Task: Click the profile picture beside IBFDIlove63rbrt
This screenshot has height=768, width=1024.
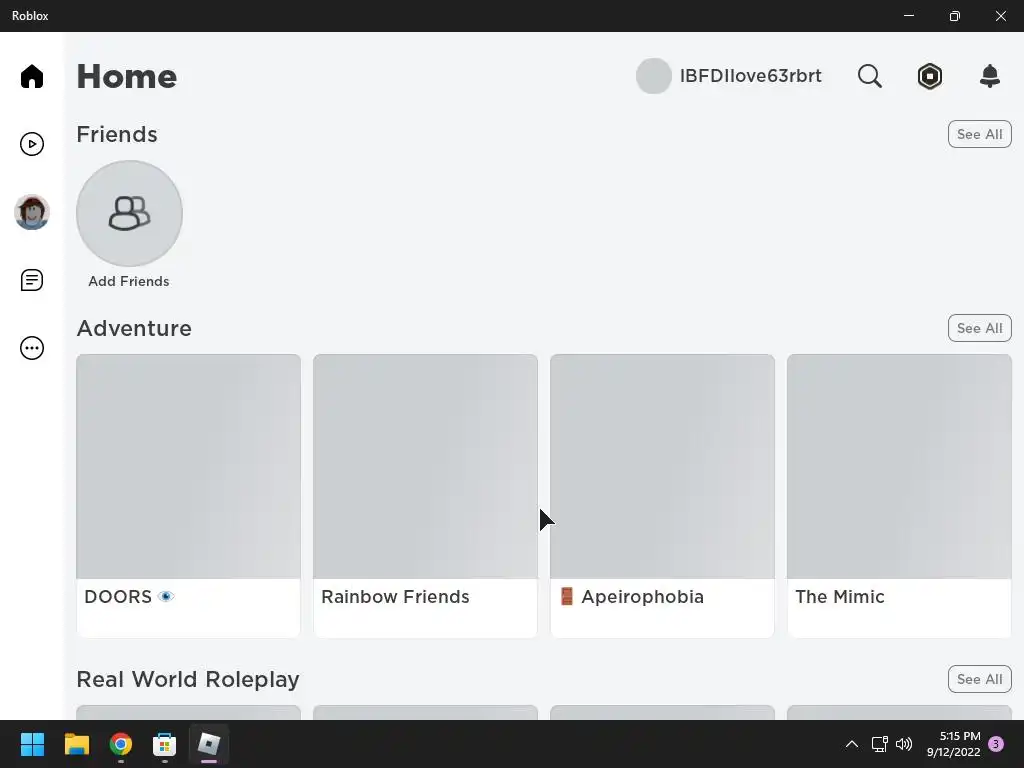Action: coord(653,76)
